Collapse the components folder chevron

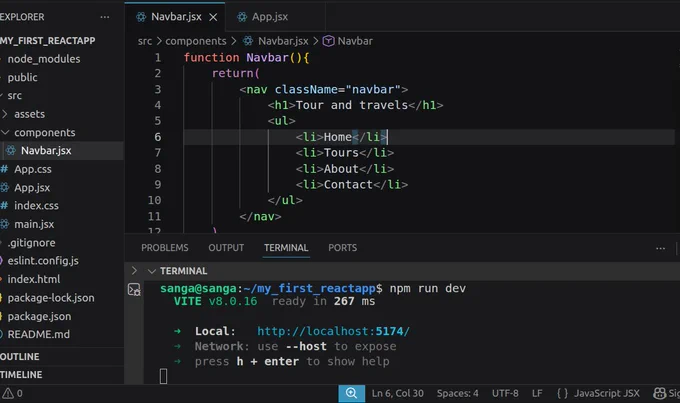pos(5,132)
